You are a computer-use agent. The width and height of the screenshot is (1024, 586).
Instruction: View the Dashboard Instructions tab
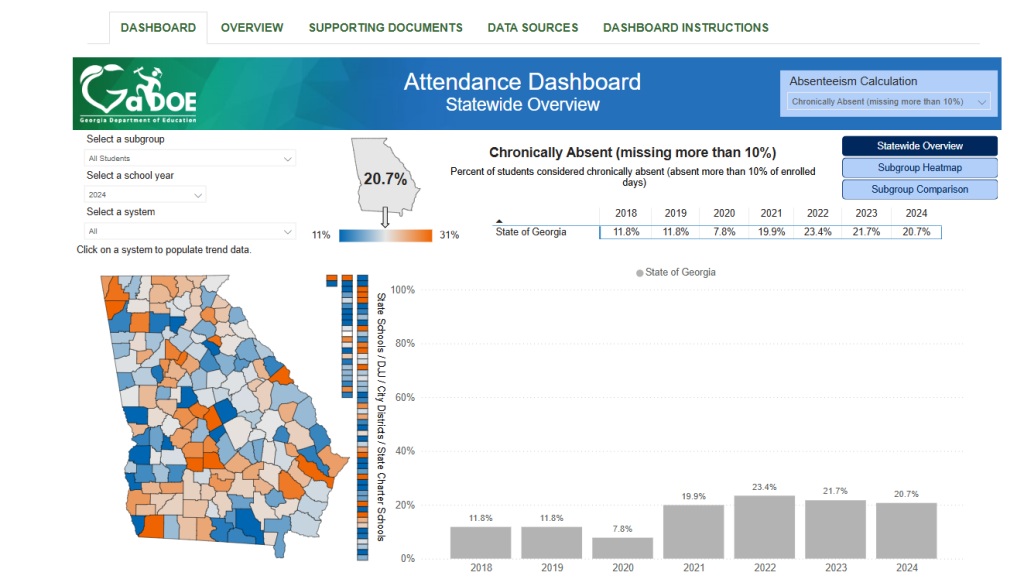[685, 28]
